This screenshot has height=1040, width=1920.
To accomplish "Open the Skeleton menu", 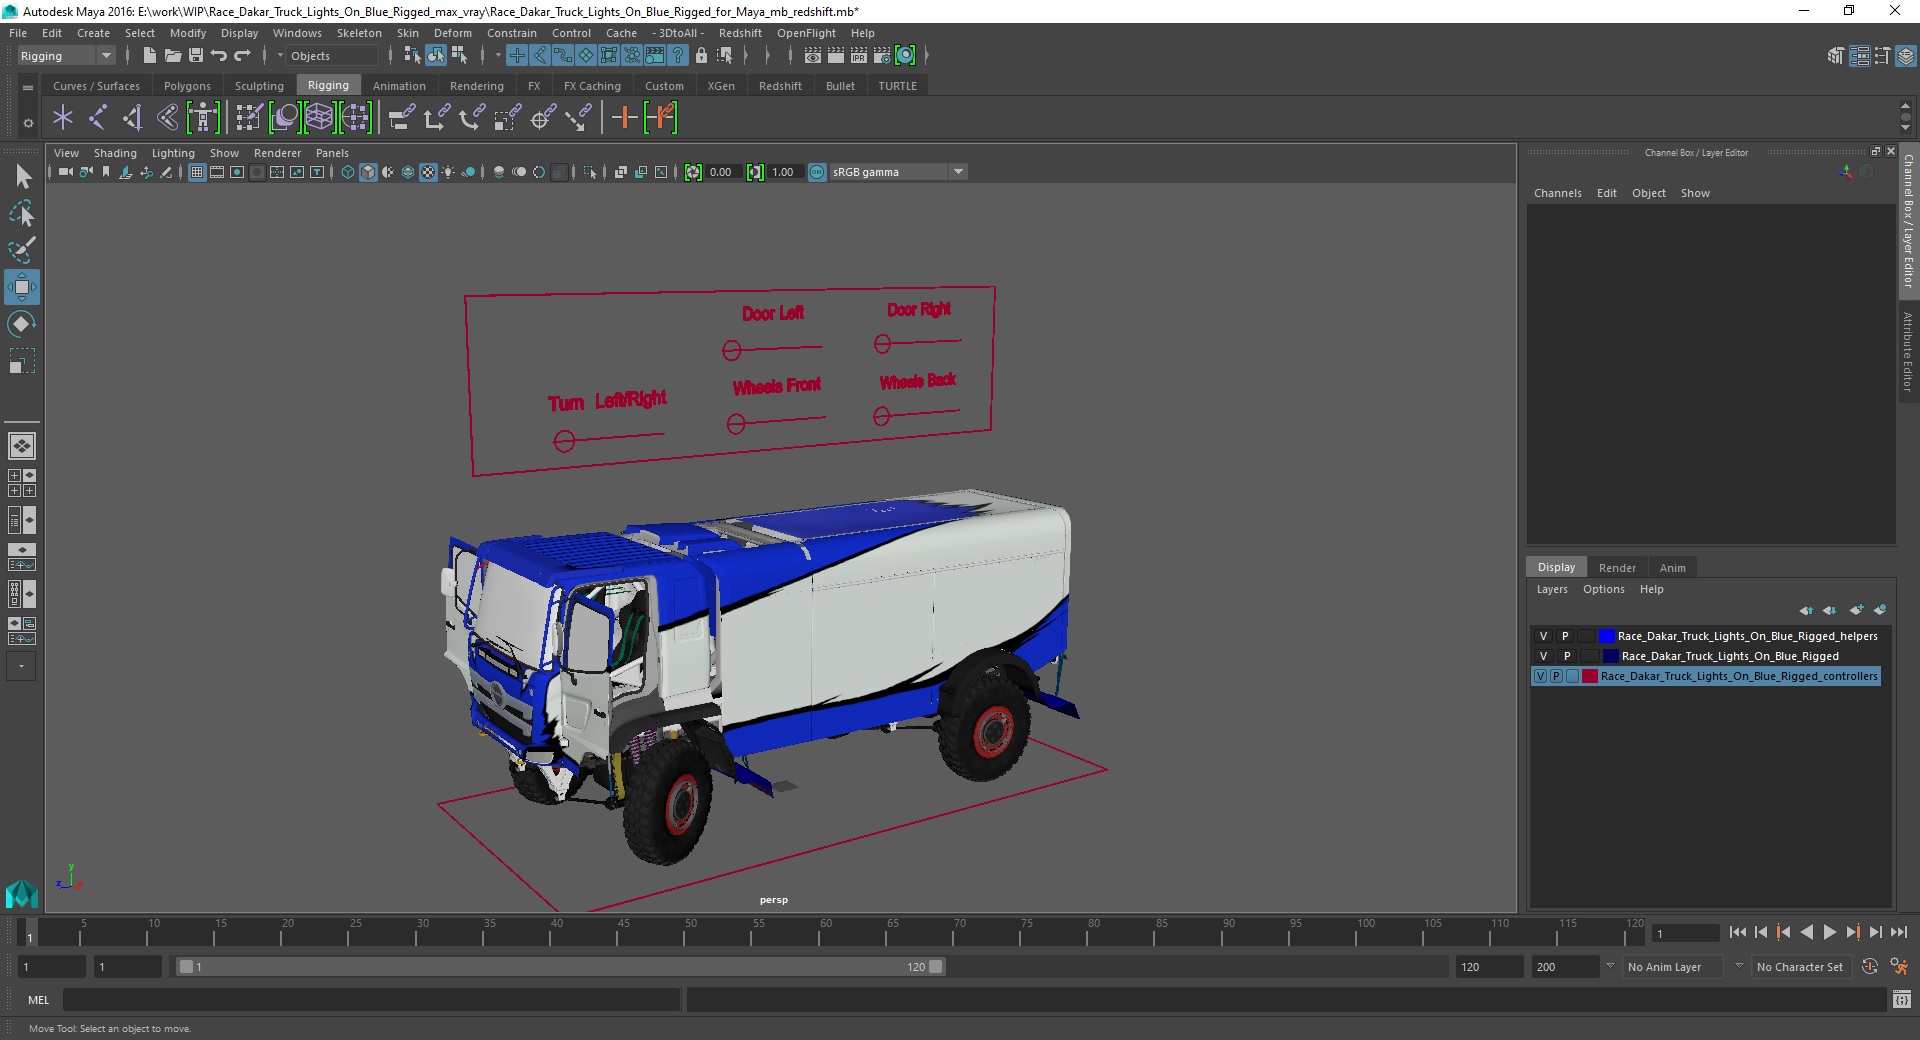I will 359,33.
